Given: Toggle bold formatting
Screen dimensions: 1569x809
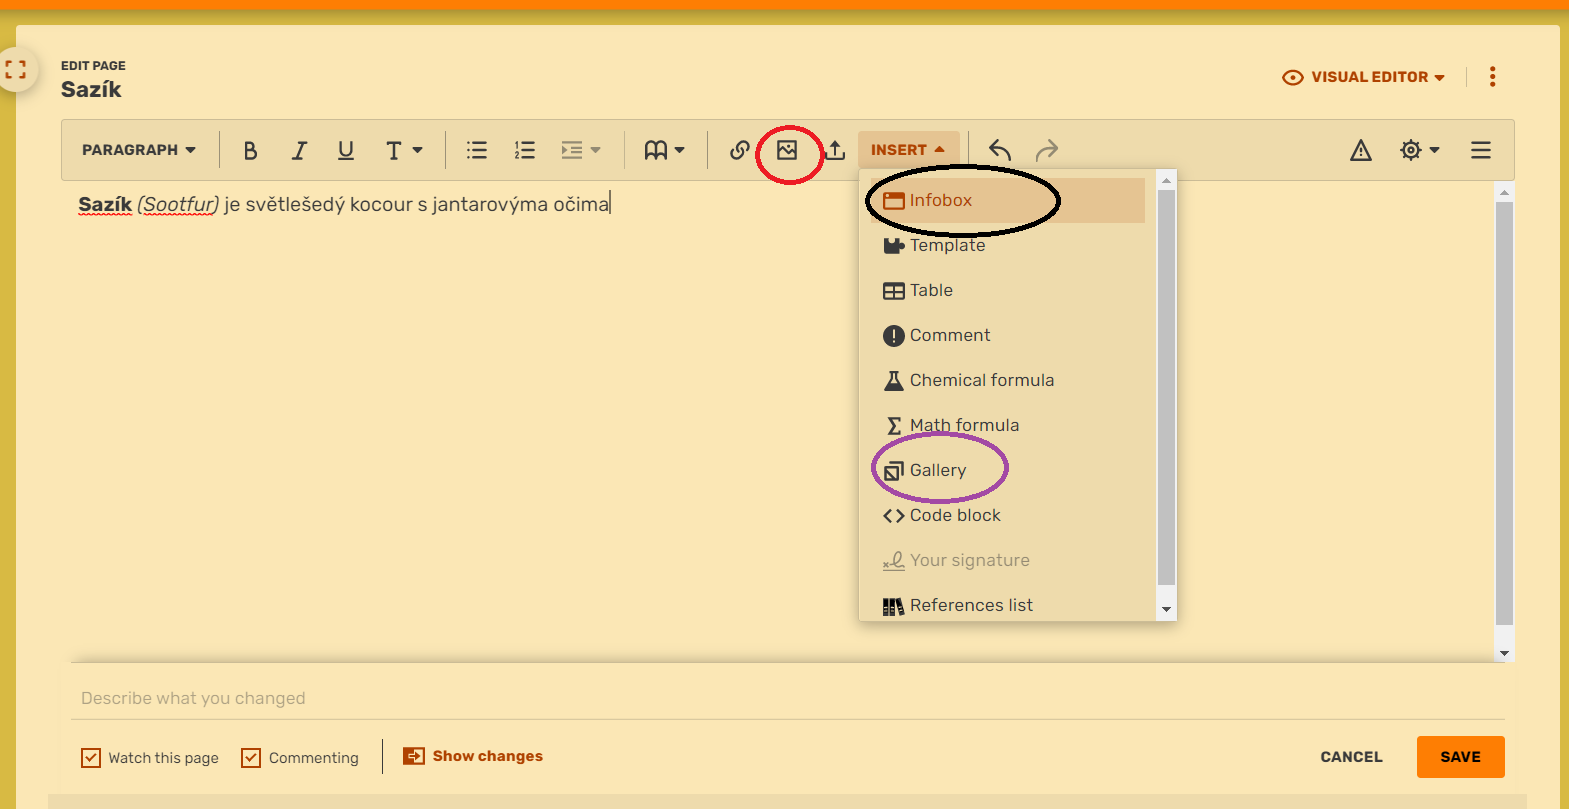Looking at the screenshot, I should (x=250, y=150).
